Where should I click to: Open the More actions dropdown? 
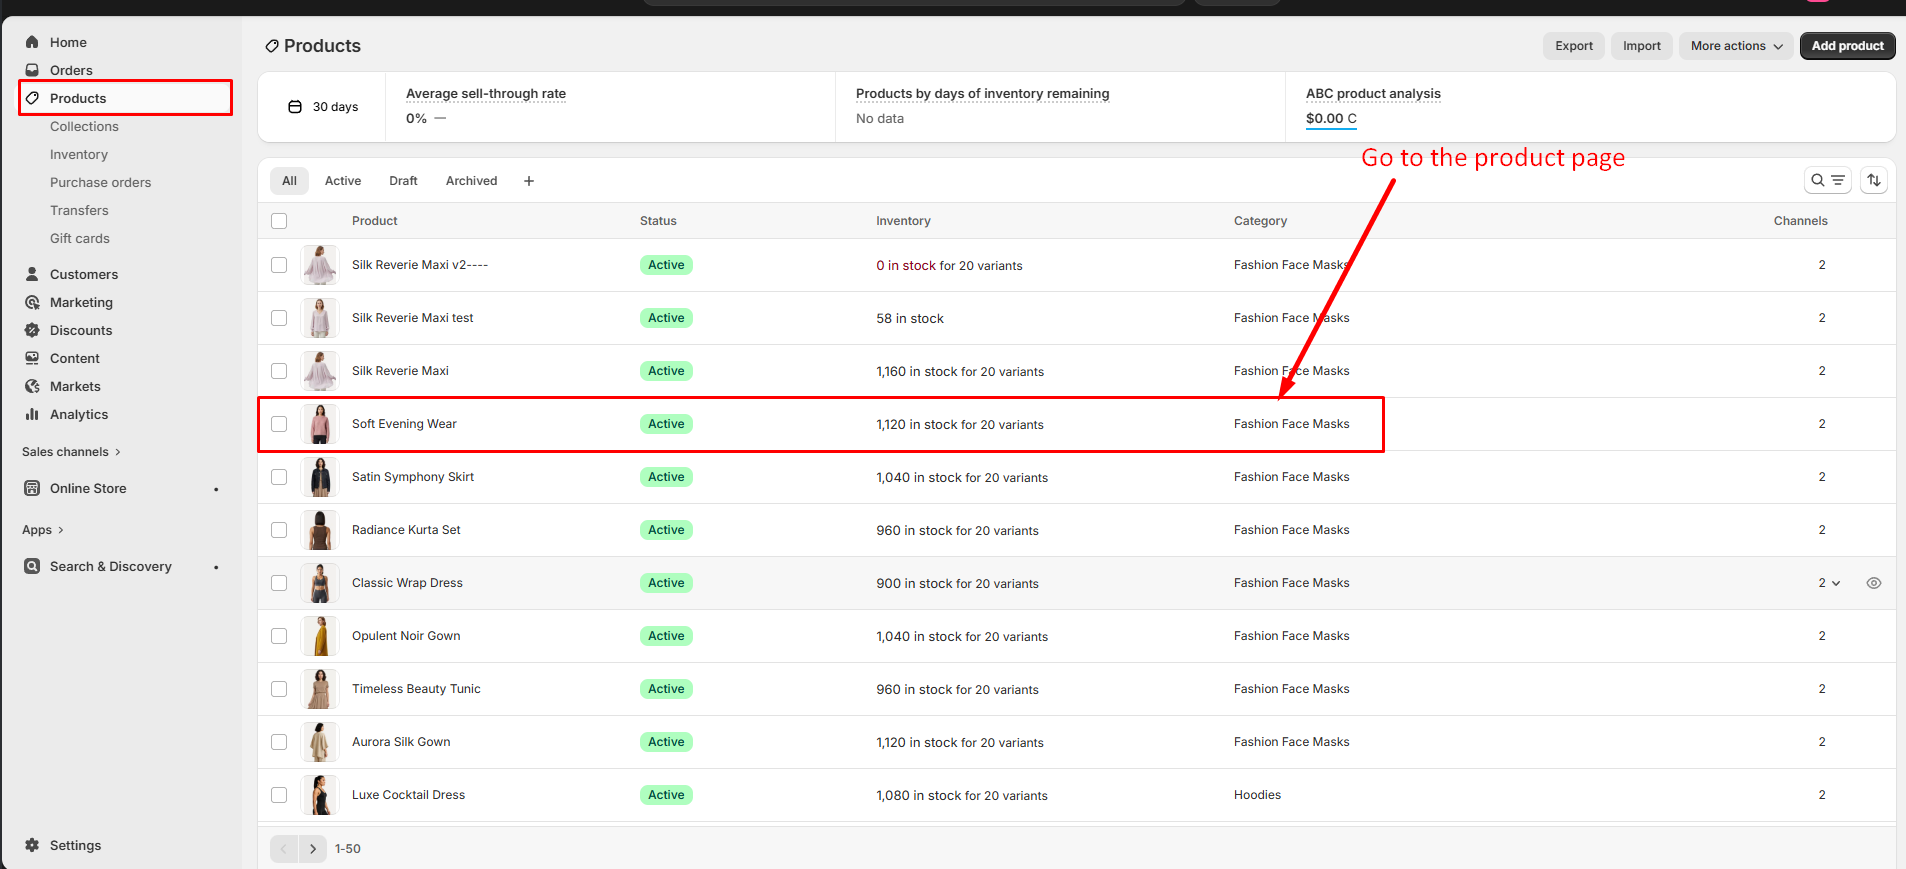(x=1736, y=46)
